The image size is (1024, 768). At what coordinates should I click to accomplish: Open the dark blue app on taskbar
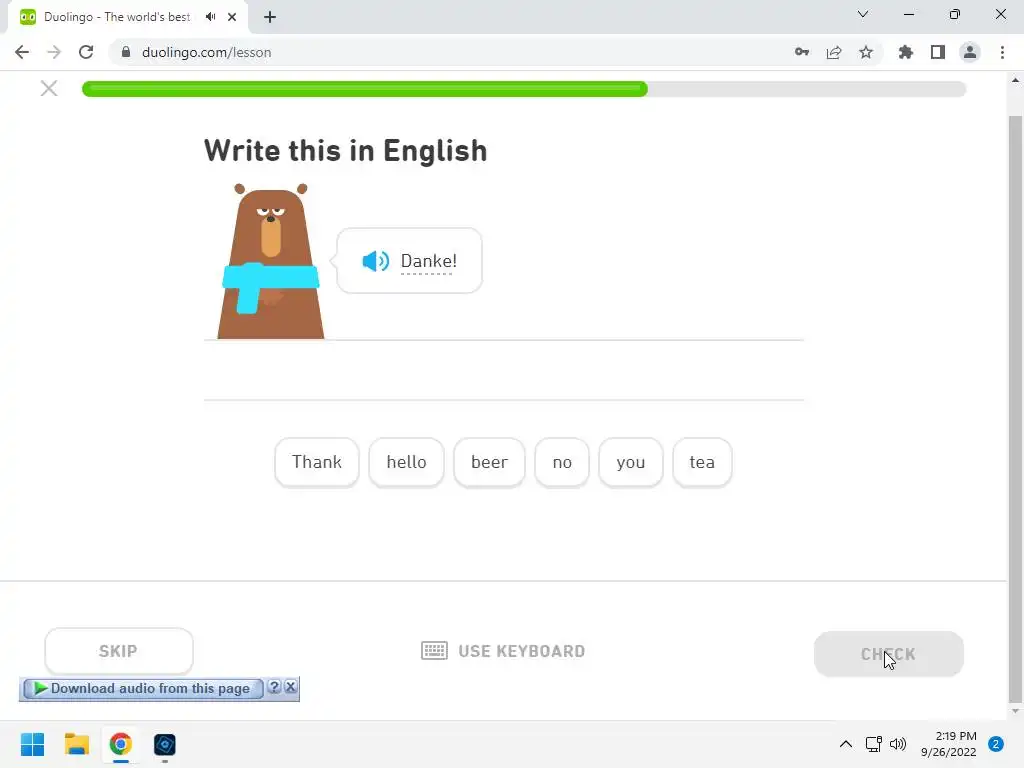tap(165, 744)
